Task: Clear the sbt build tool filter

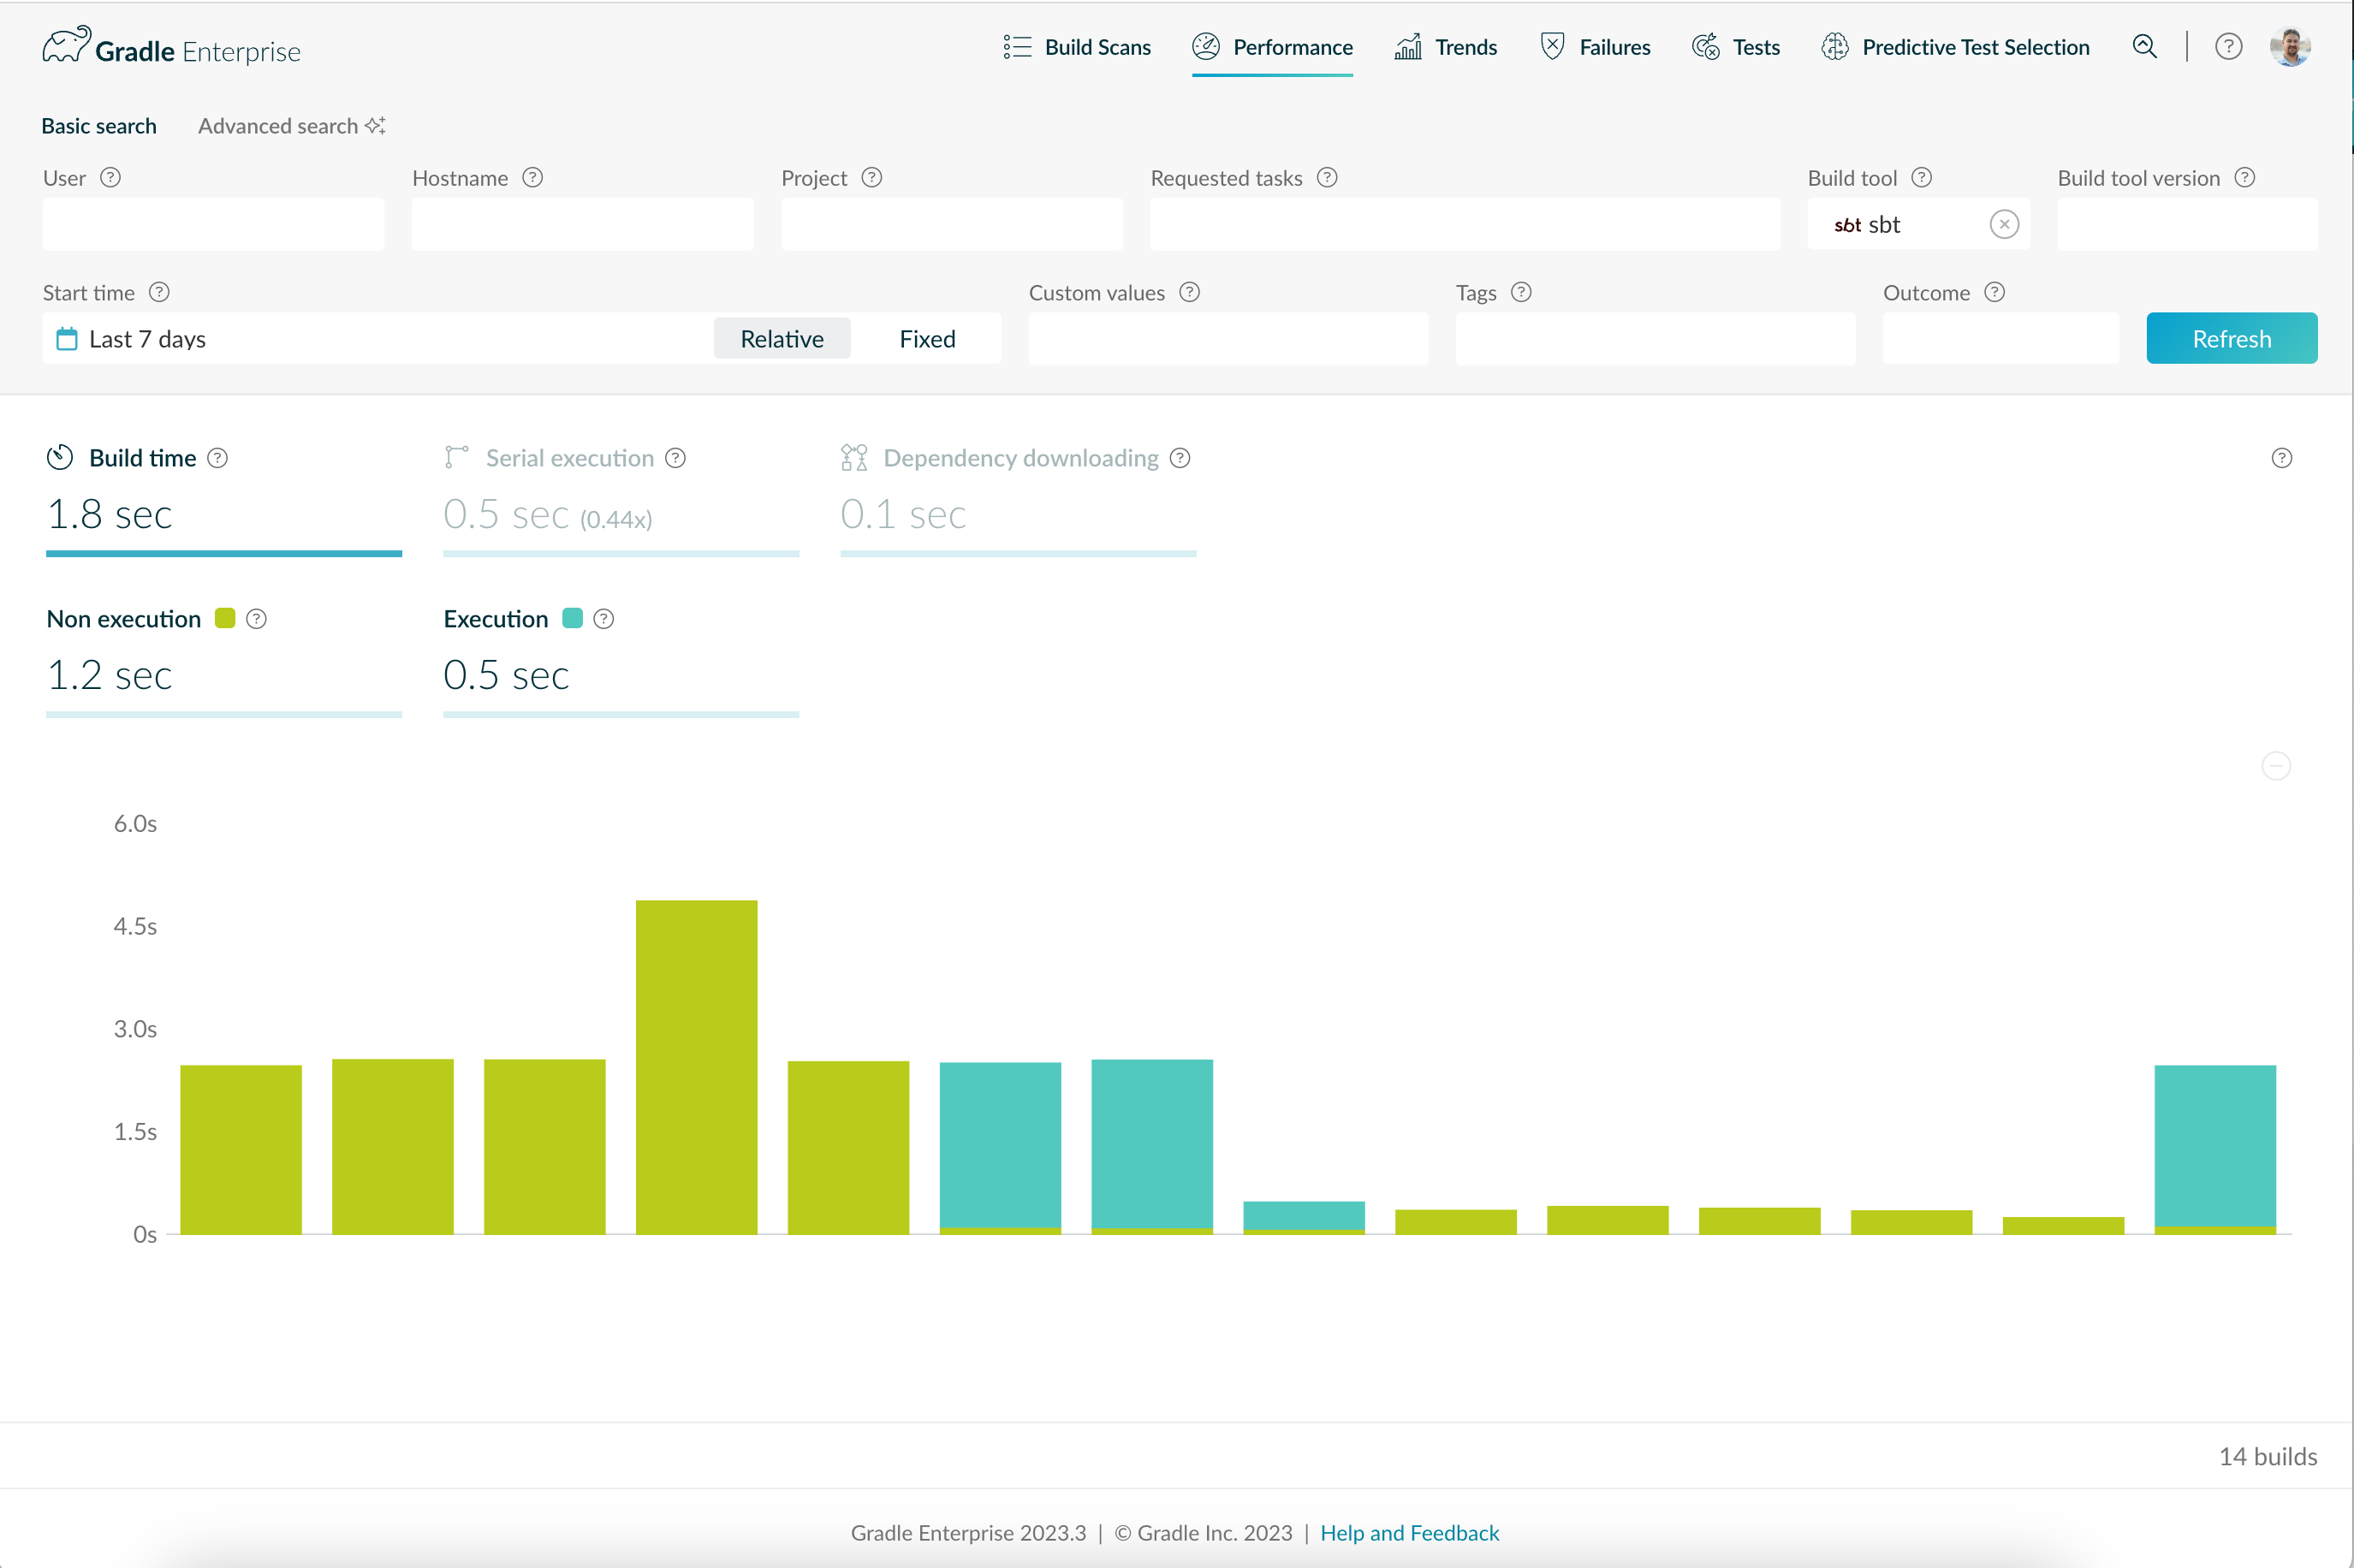Action: click(2003, 225)
